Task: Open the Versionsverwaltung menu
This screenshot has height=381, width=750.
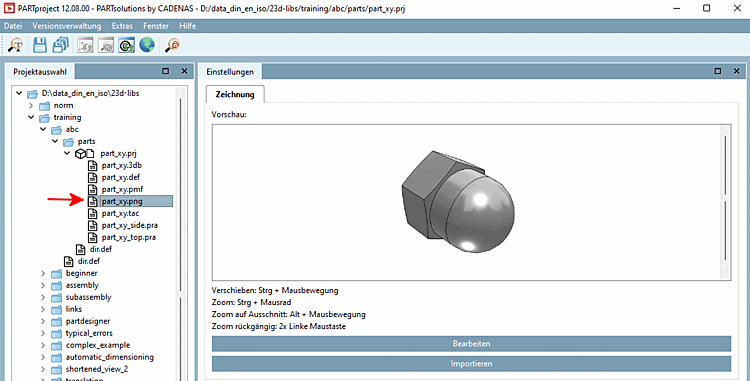Action: (66, 26)
